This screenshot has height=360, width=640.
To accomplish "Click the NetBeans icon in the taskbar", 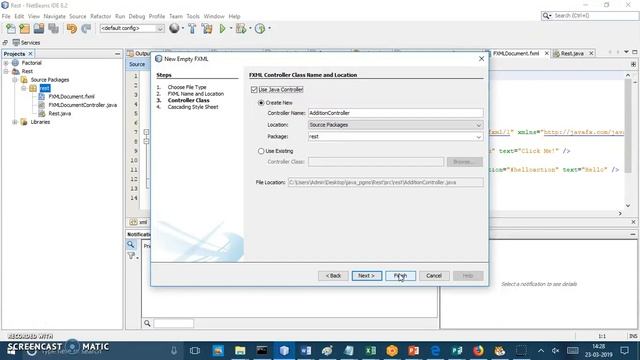I will click(x=284, y=350).
